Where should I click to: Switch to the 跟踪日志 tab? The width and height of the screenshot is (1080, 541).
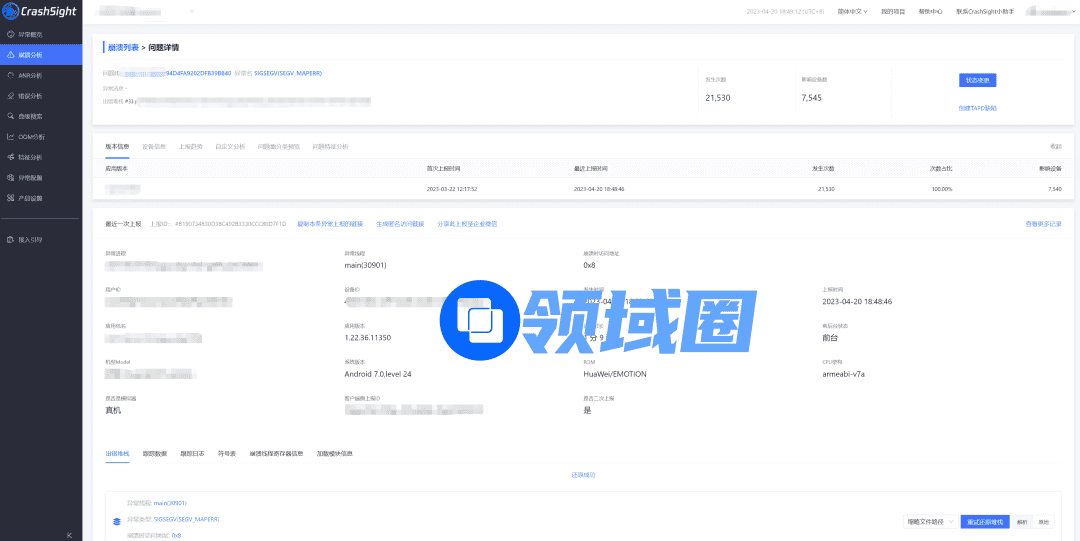click(x=192, y=453)
